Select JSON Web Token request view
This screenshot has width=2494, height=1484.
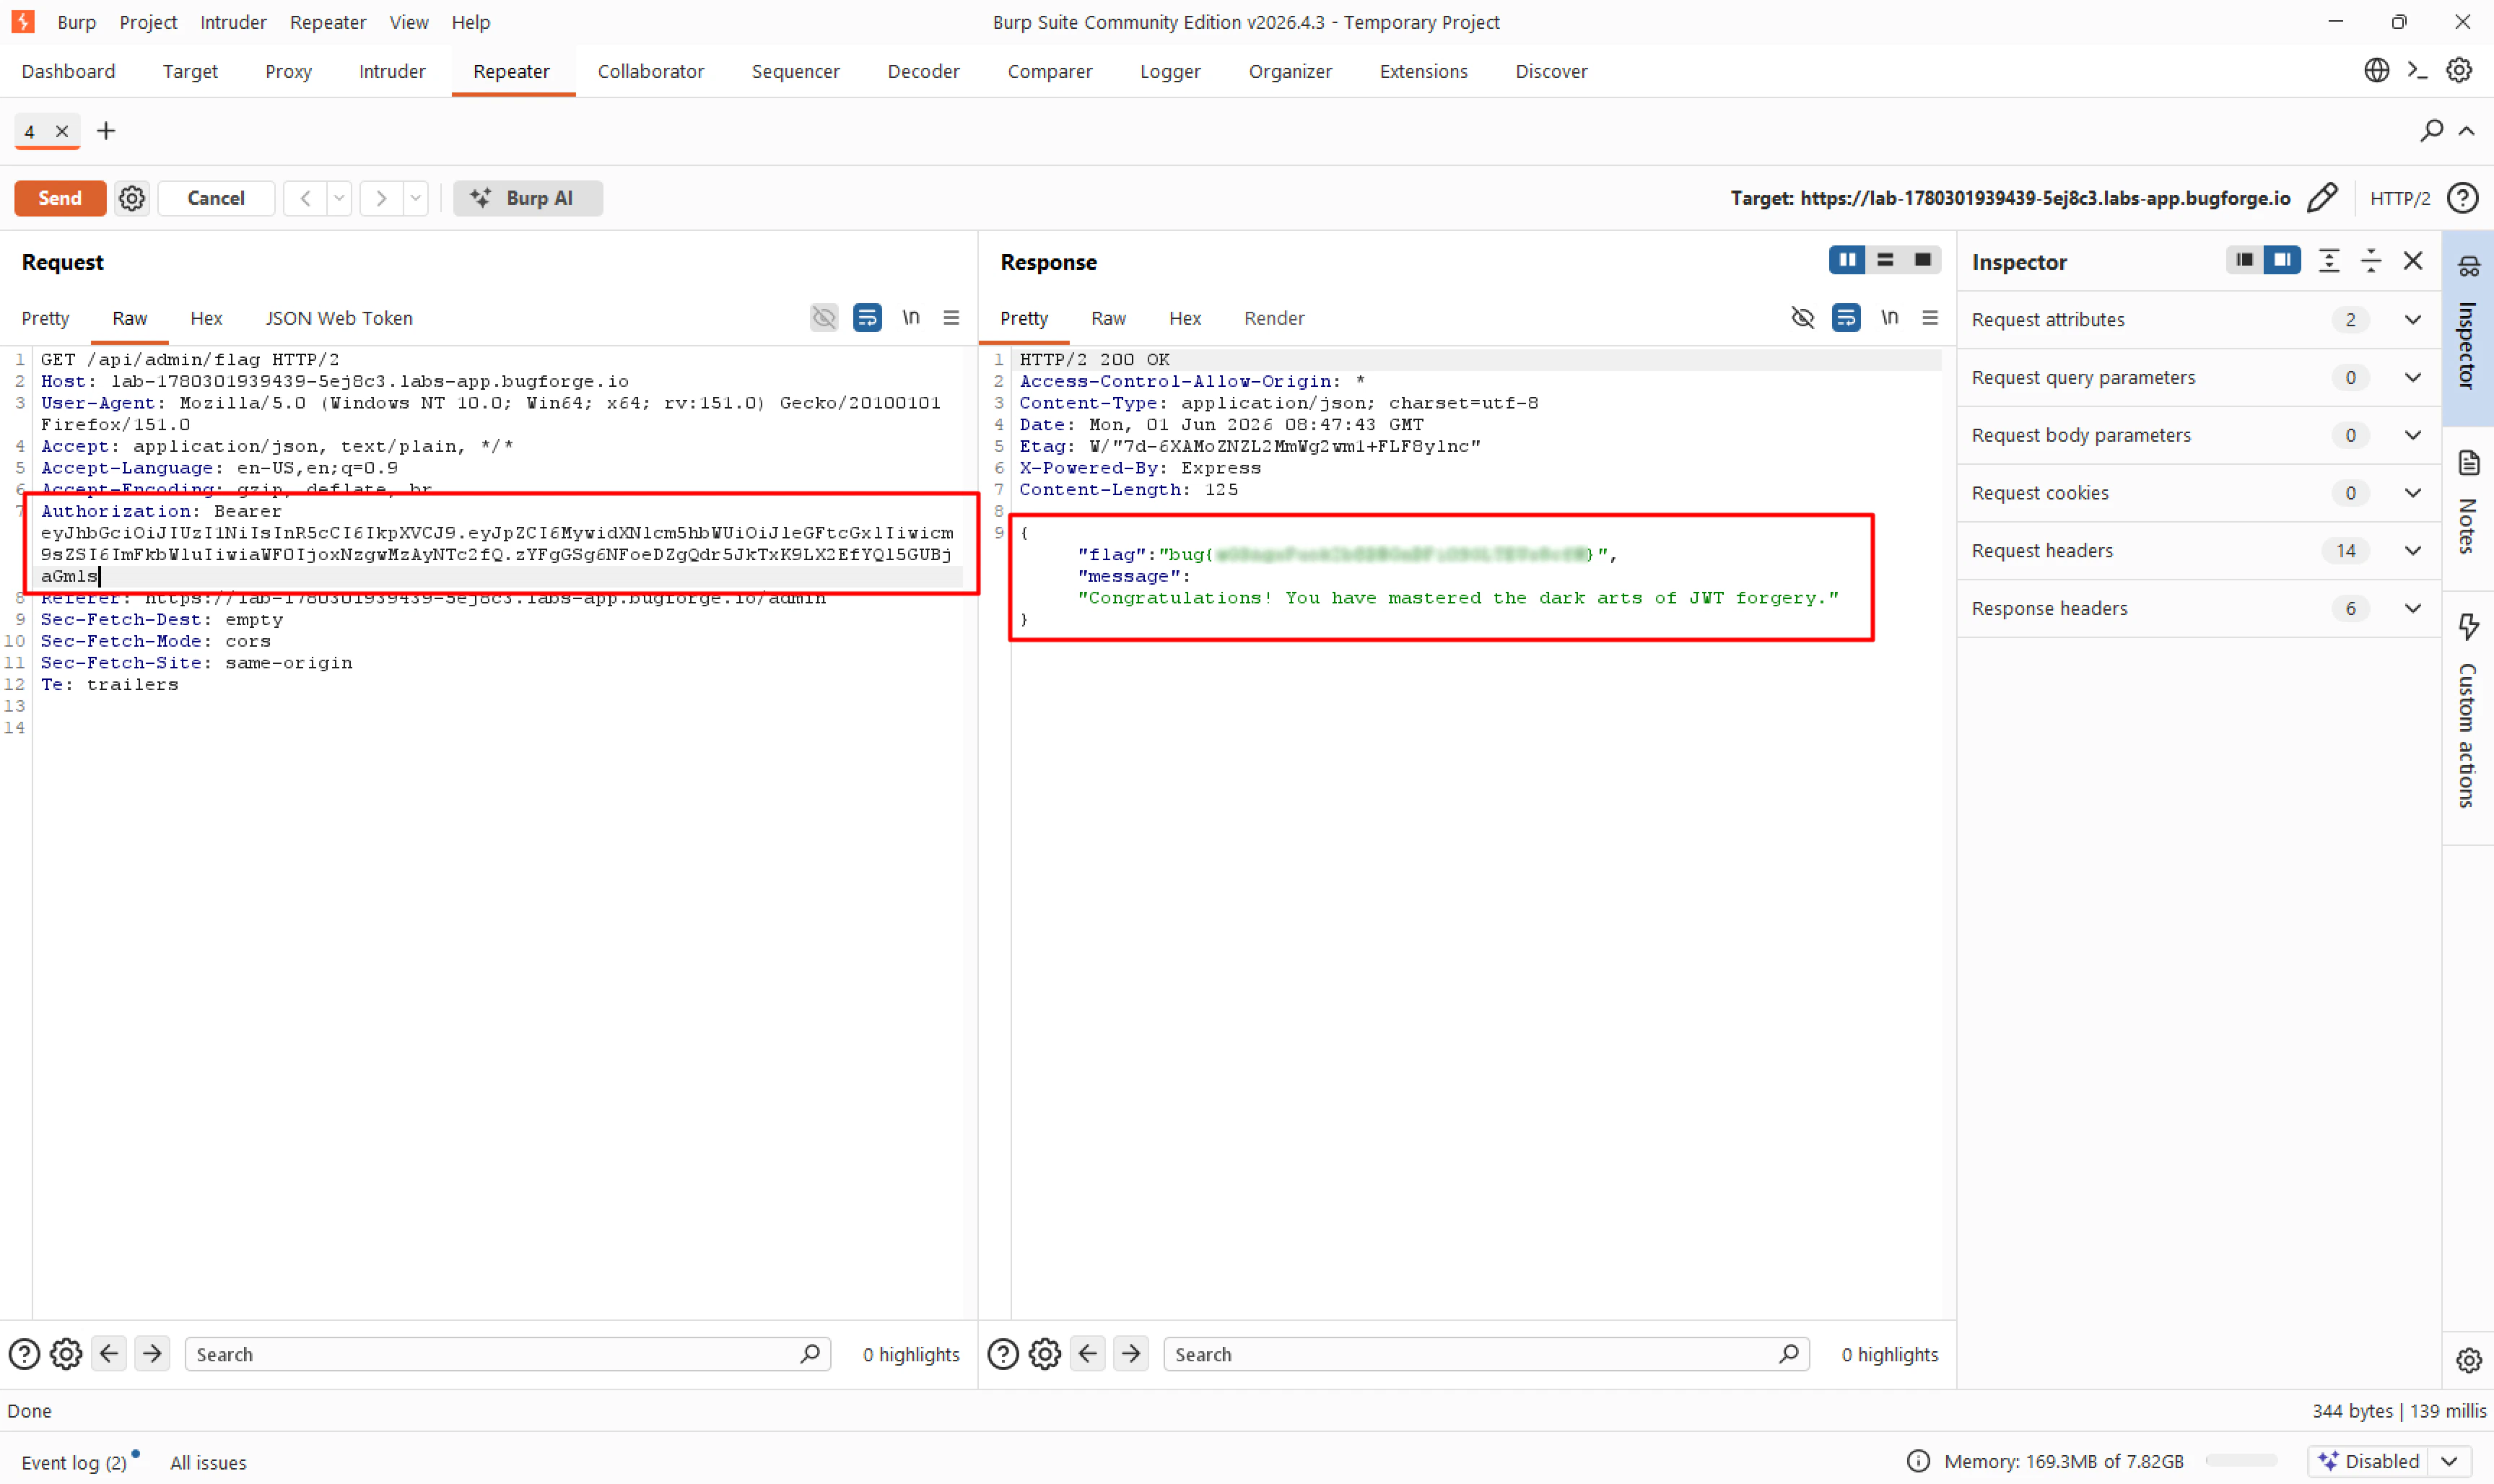339,318
